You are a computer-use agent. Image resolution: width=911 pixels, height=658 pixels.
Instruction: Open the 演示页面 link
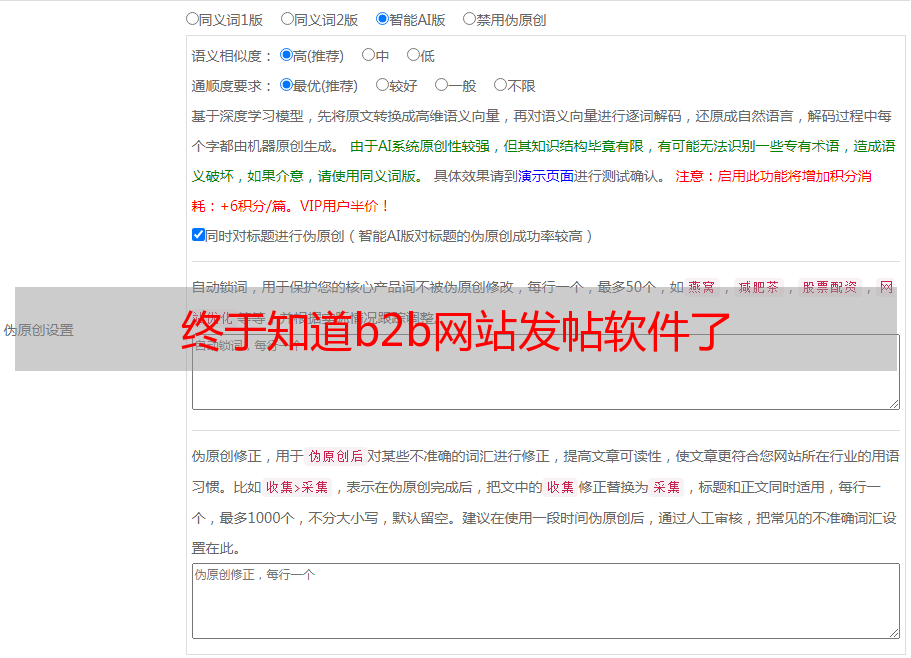coord(546,176)
